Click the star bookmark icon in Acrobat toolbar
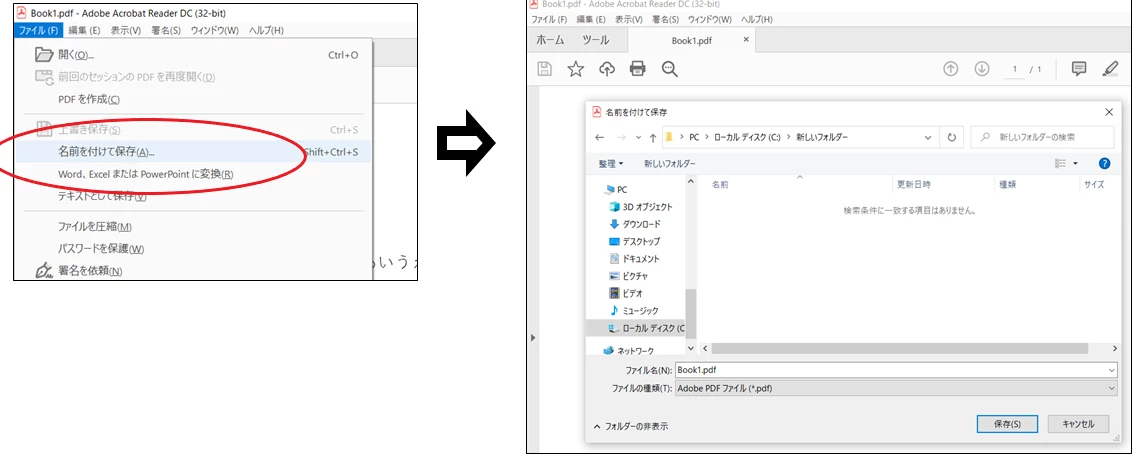The height and width of the screenshot is (459, 1138). coord(576,69)
